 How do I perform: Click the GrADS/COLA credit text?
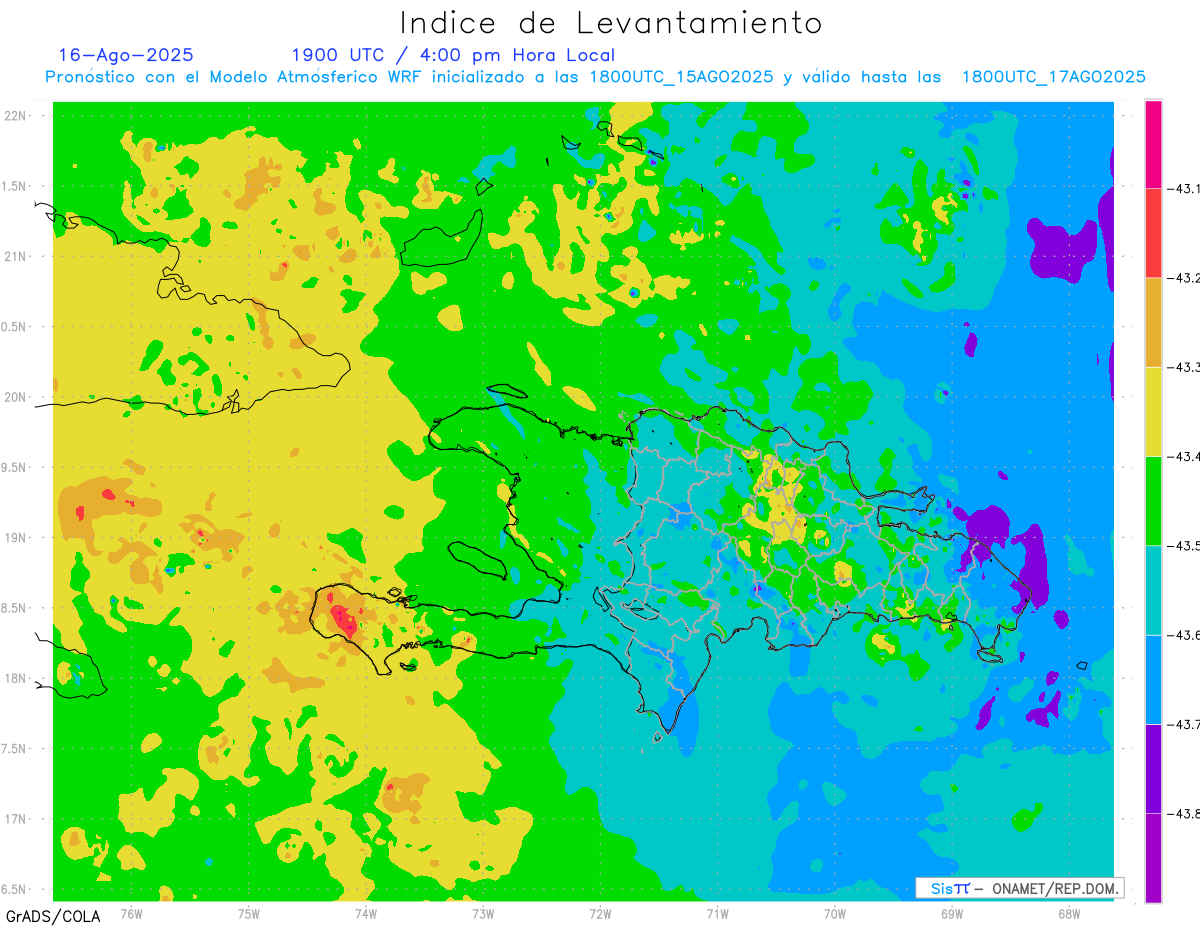pyautogui.click(x=53, y=916)
